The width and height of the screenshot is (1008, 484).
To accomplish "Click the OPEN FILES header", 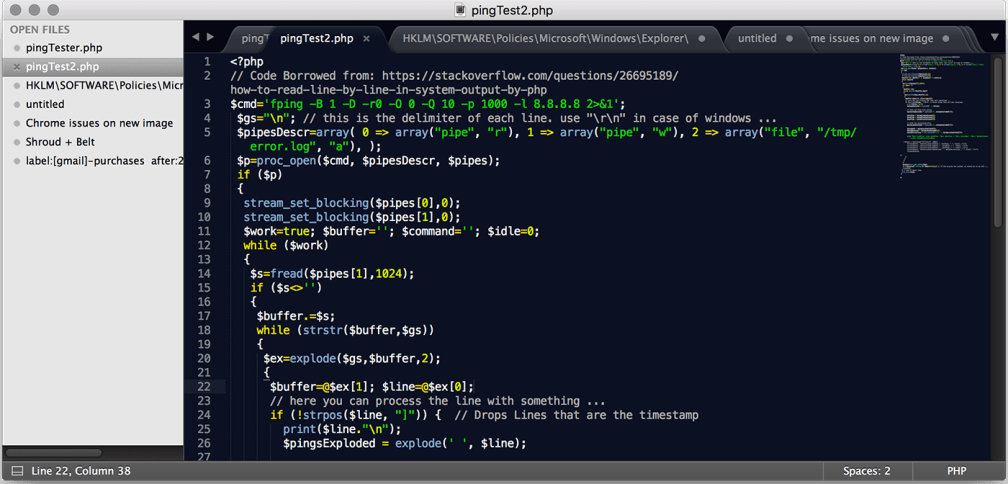I will [40, 30].
